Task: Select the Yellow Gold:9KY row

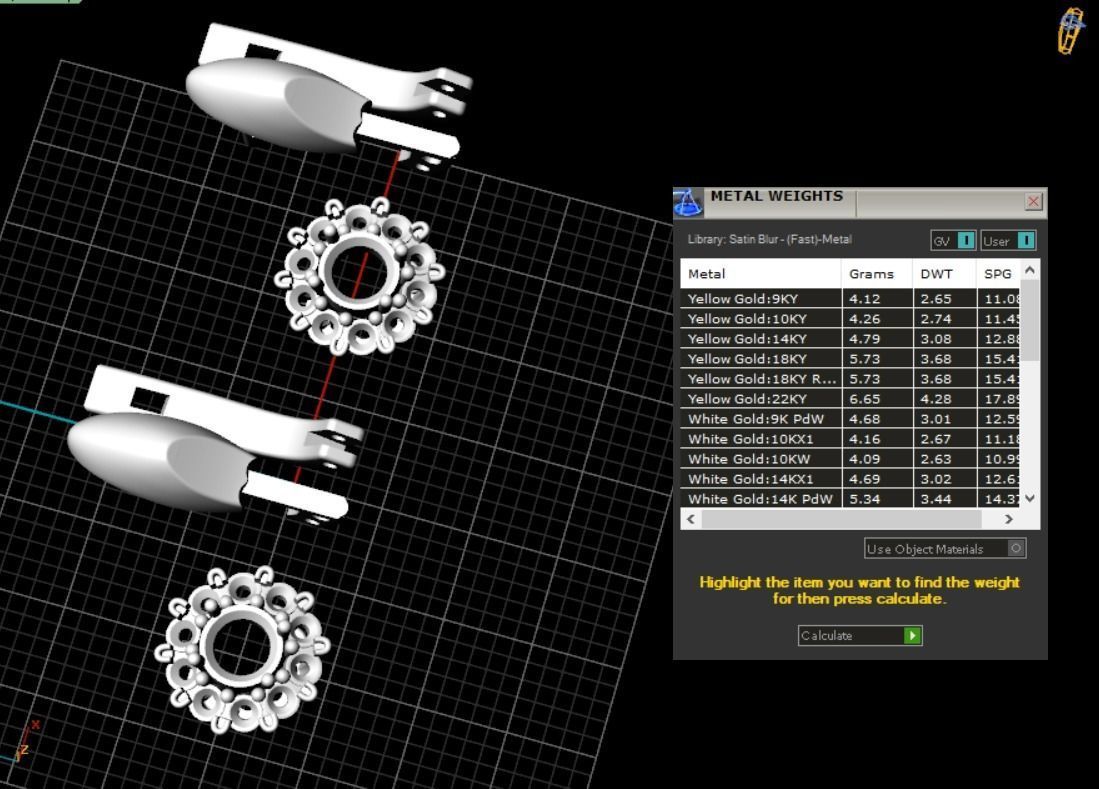Action: 849,299
